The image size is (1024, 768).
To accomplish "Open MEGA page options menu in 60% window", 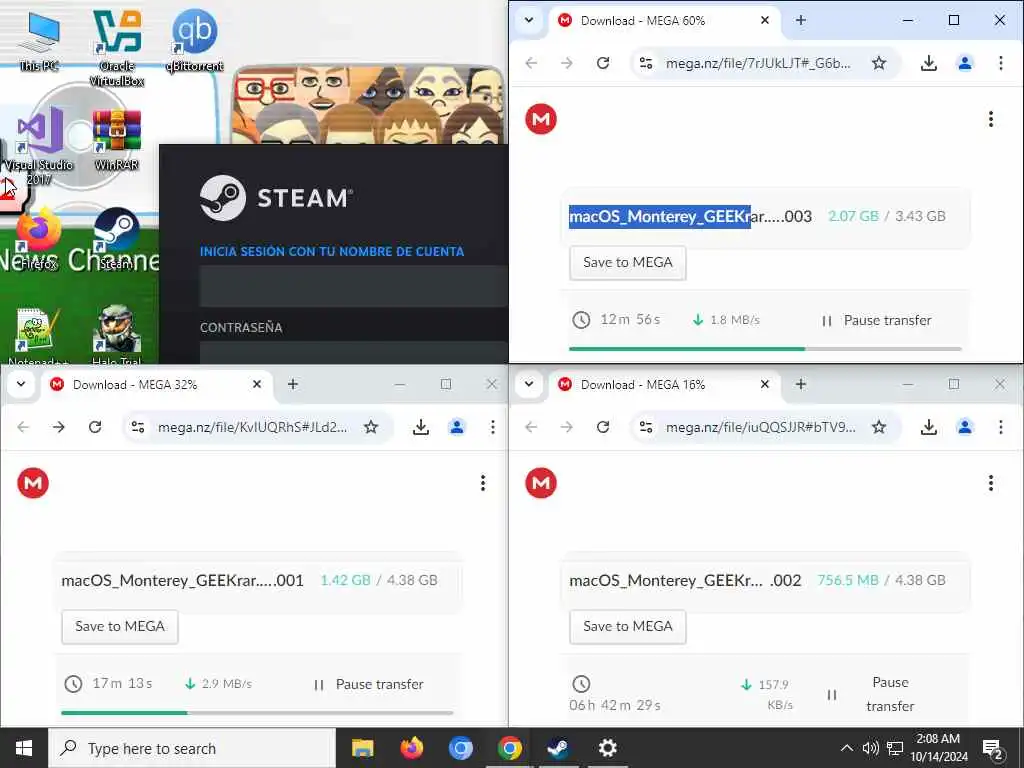I will pos(991,119).
